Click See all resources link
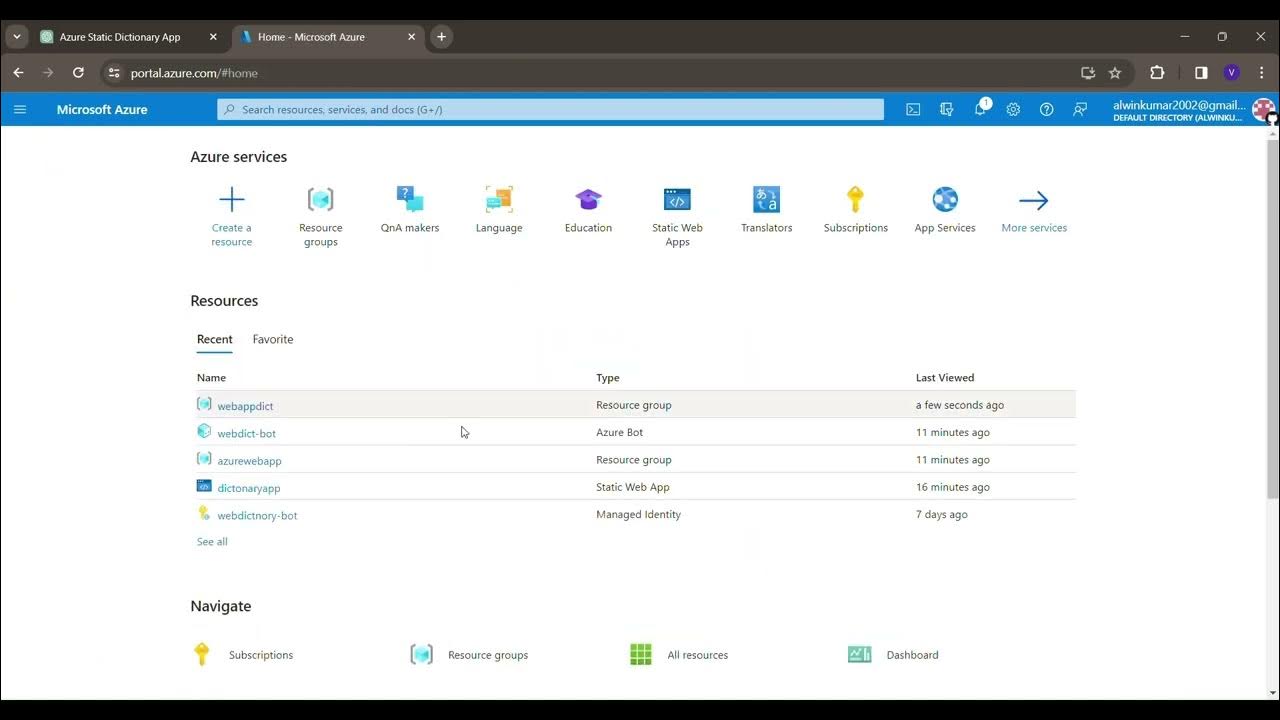The width and height of the screenshot is (1280, 720). [x=212, y=542]
